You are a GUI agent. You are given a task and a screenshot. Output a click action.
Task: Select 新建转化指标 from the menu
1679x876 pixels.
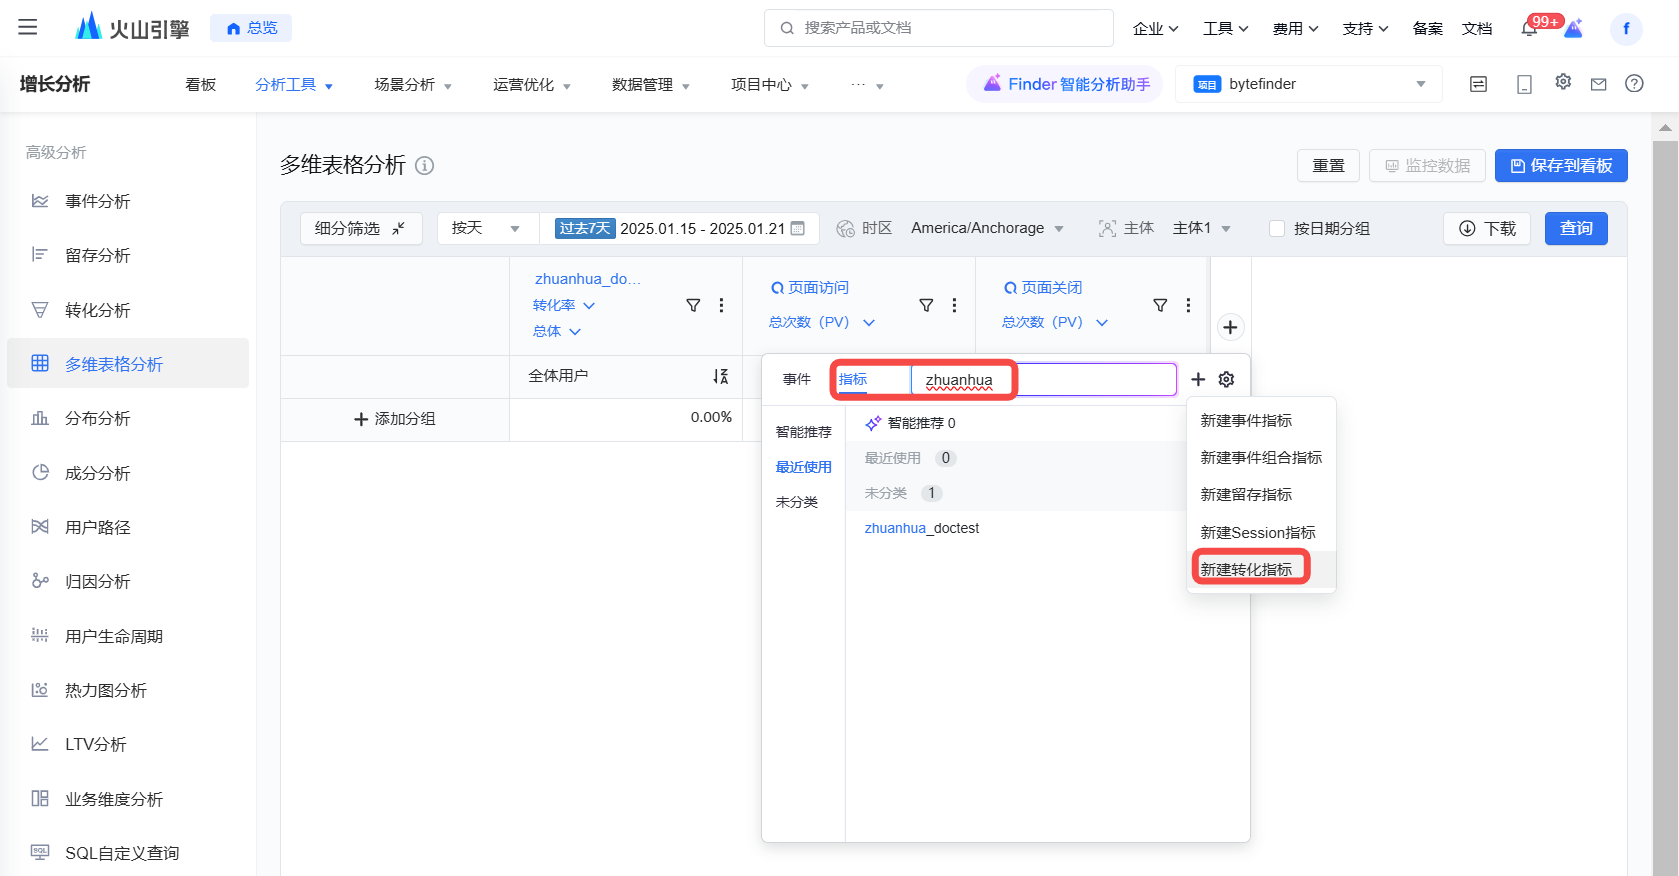[x=1261, y=569]
